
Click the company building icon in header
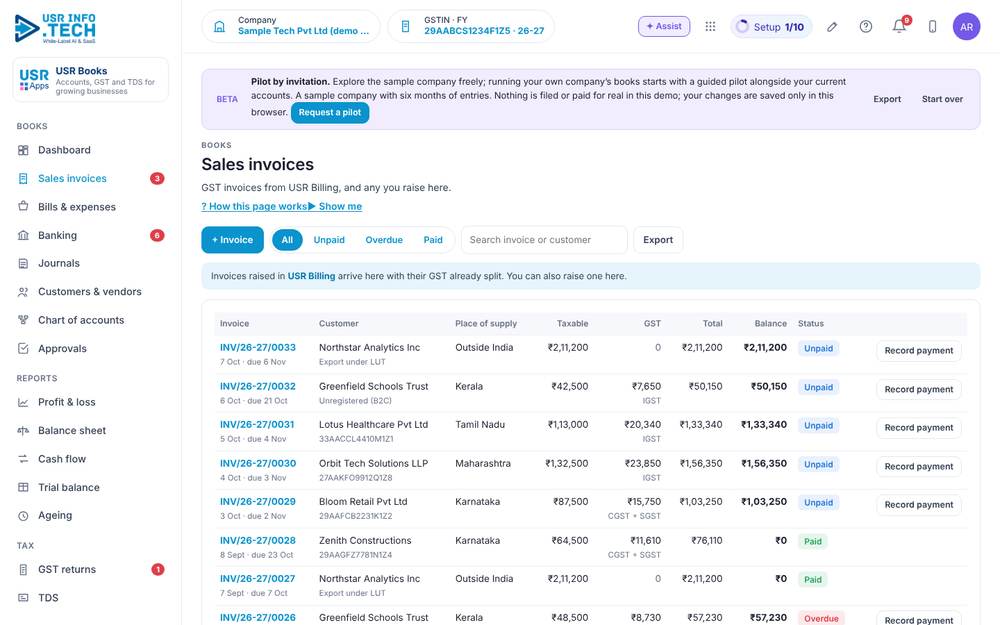(x=219, y=27)
